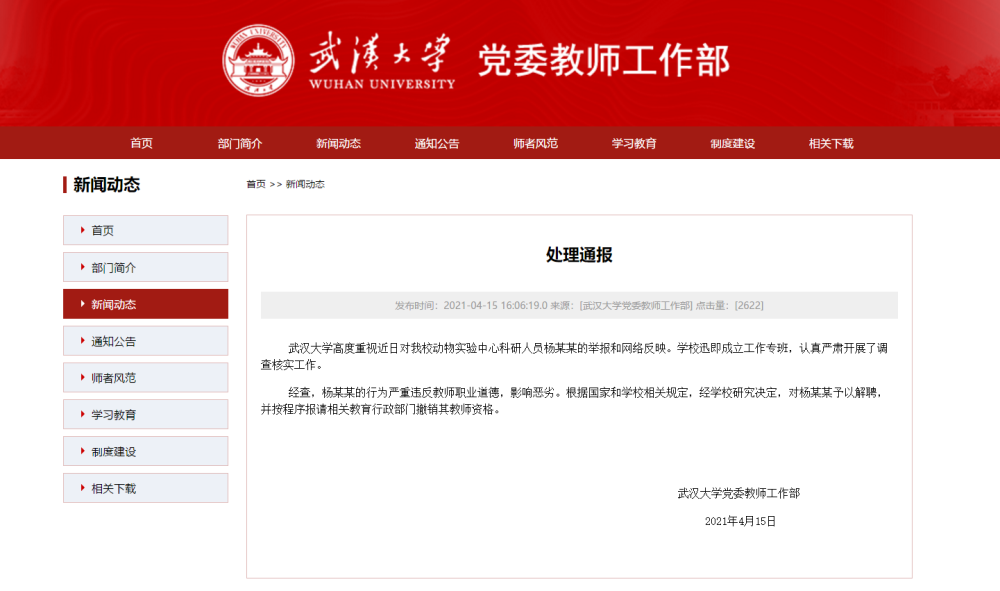1000x591 pixels.
Task: Click 首页 in the breadcrumb trail
Action: pos(256,184)
